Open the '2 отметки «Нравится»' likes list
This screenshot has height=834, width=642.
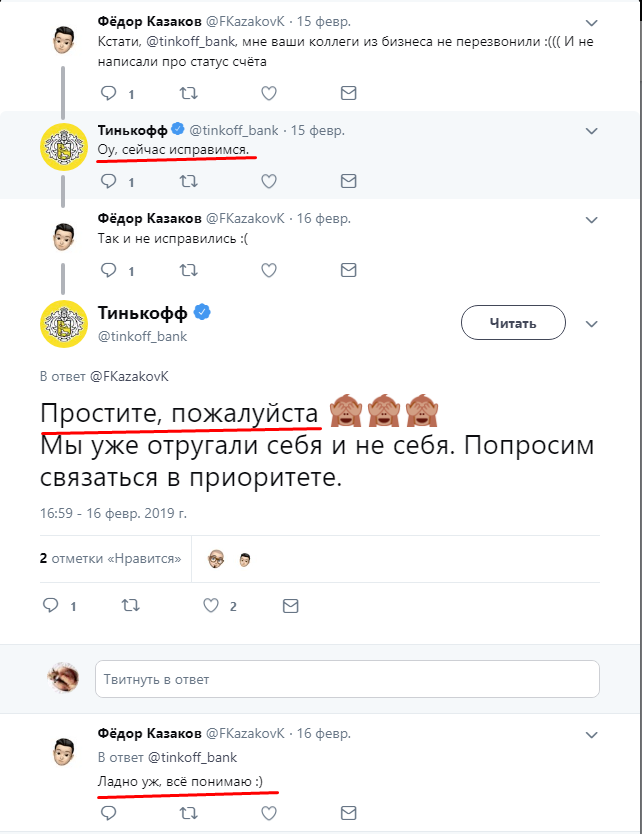tap(110, 559)
